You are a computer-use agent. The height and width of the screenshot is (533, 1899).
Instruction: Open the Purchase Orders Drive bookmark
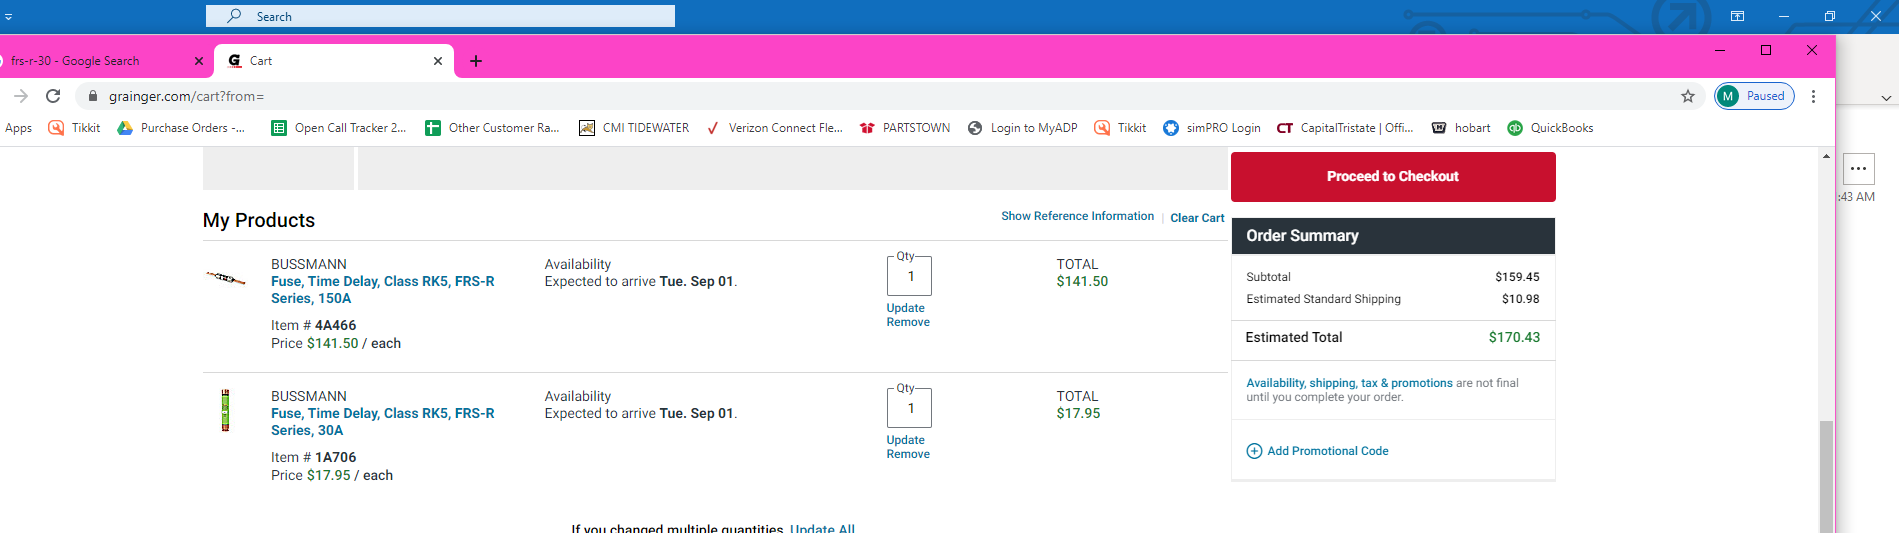coord(181,128)
